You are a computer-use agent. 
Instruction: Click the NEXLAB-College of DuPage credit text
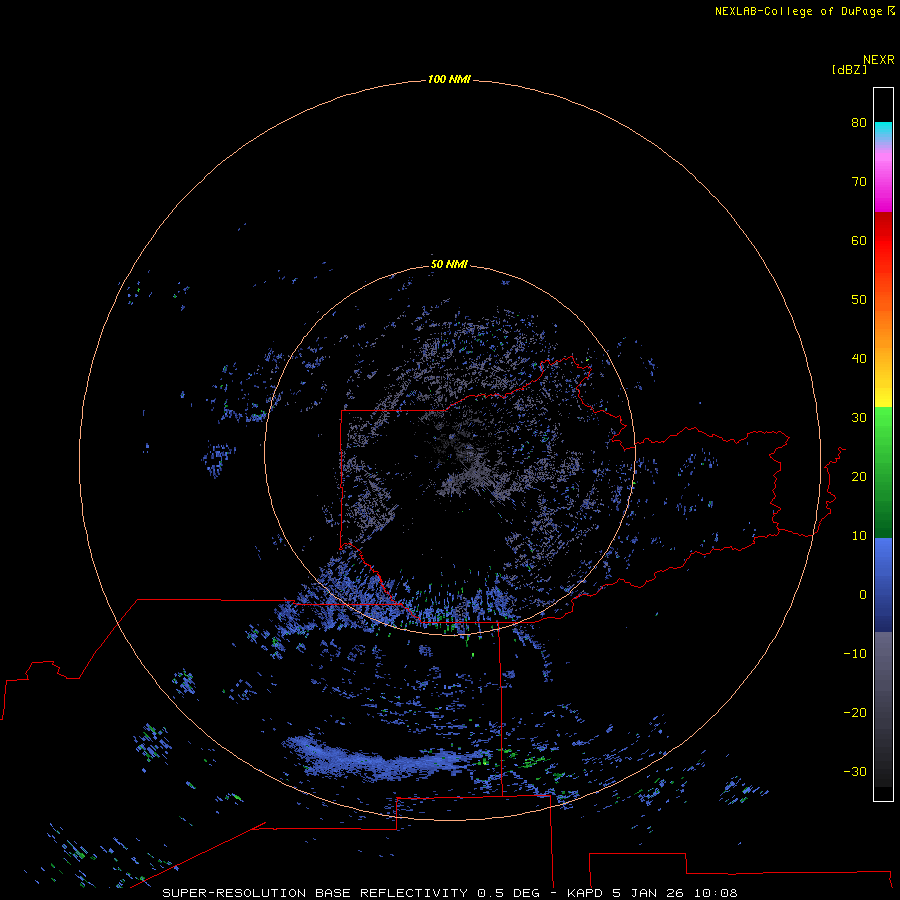(798, 11)
